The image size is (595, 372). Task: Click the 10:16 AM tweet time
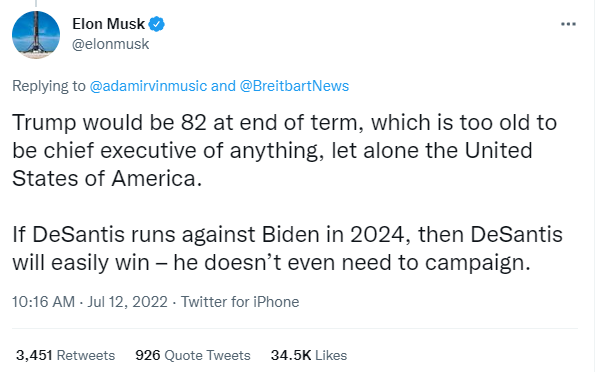pos(43,302)
